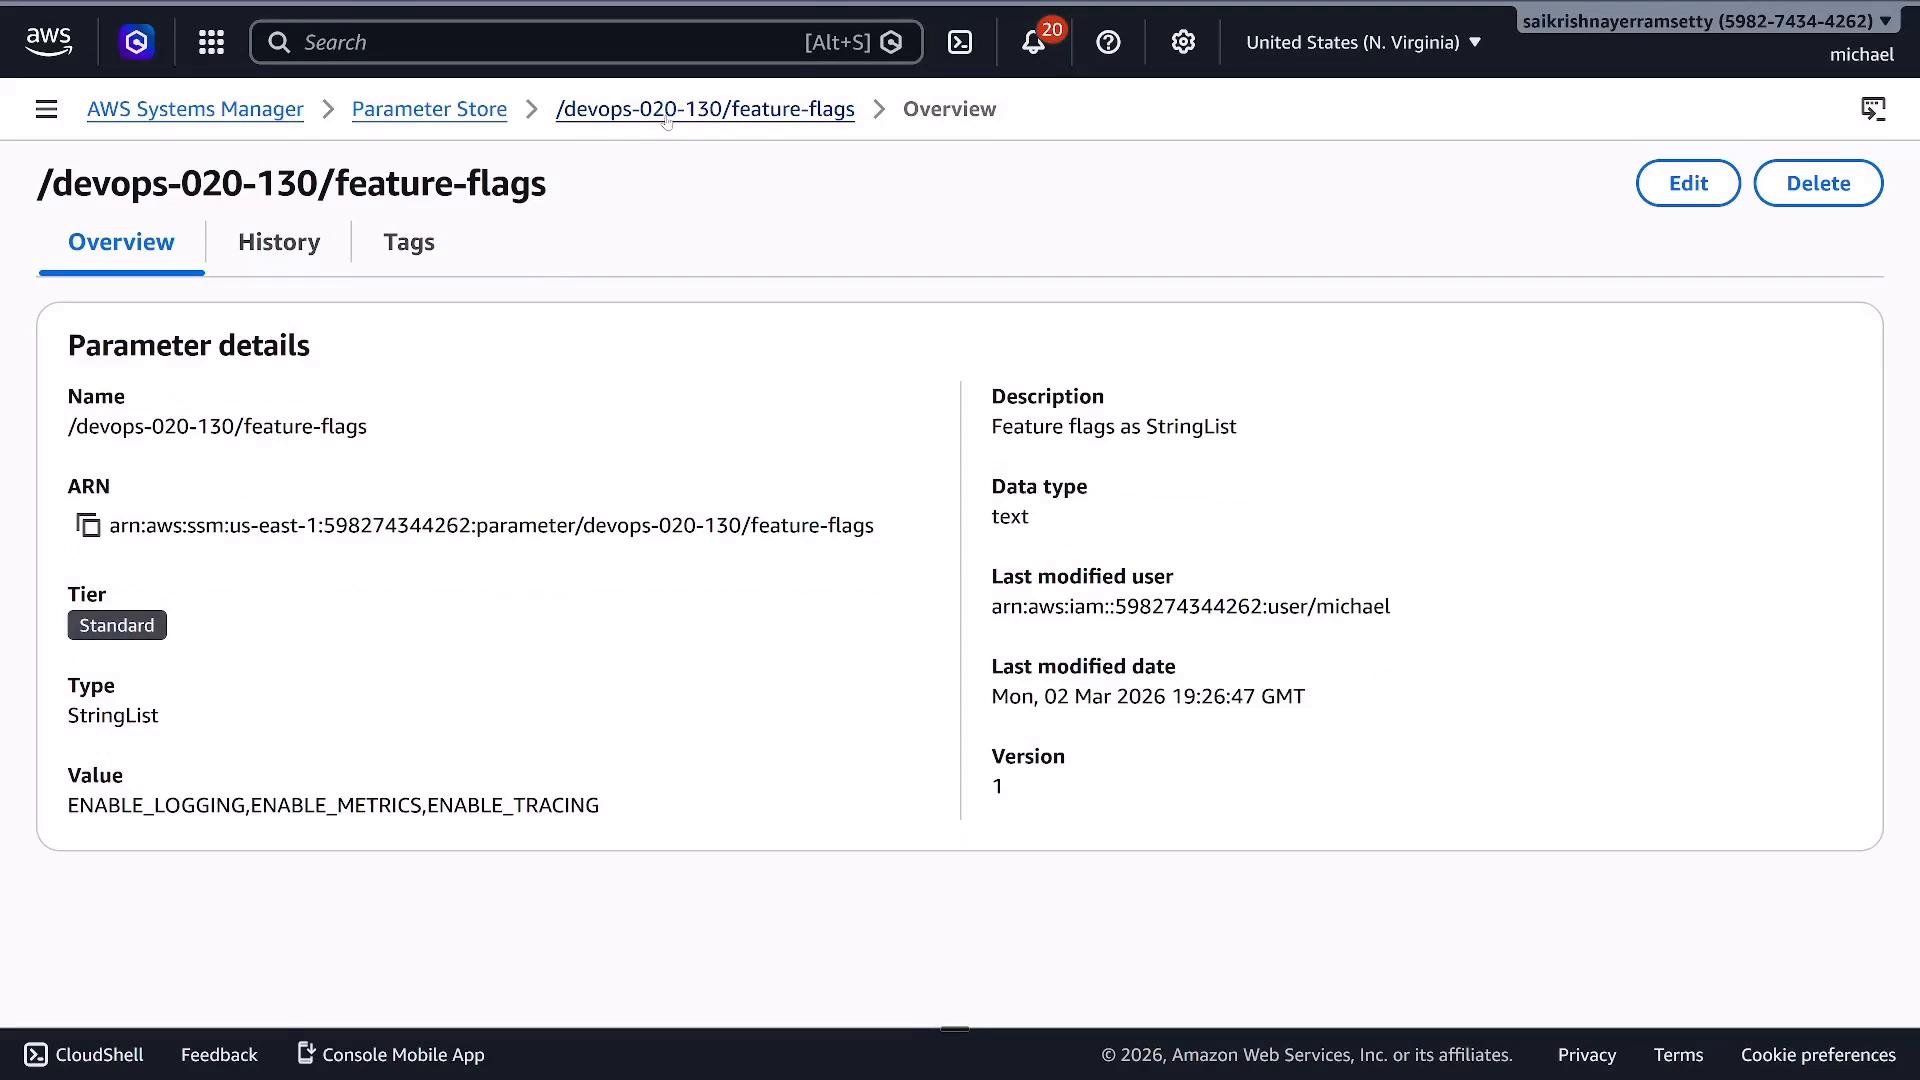Open the help question mark icon
1920x1080 pixels.
pyautogui.click(x=1108, y=42)
